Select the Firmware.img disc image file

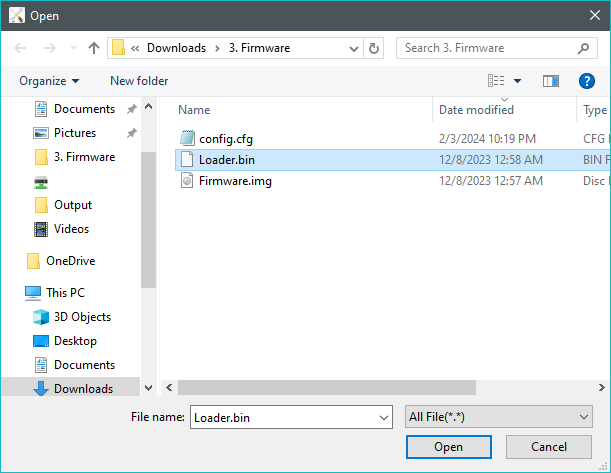tap(235, 181)
